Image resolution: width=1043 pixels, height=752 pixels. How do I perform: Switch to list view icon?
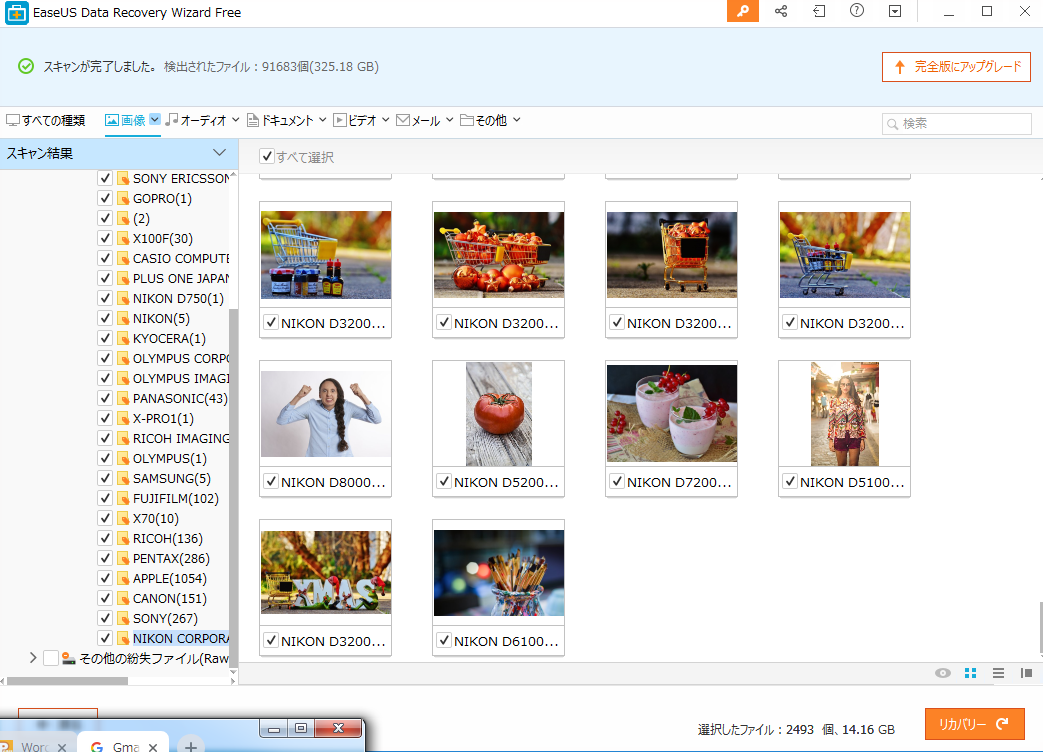pyautogui.click(x=998, y=673)
